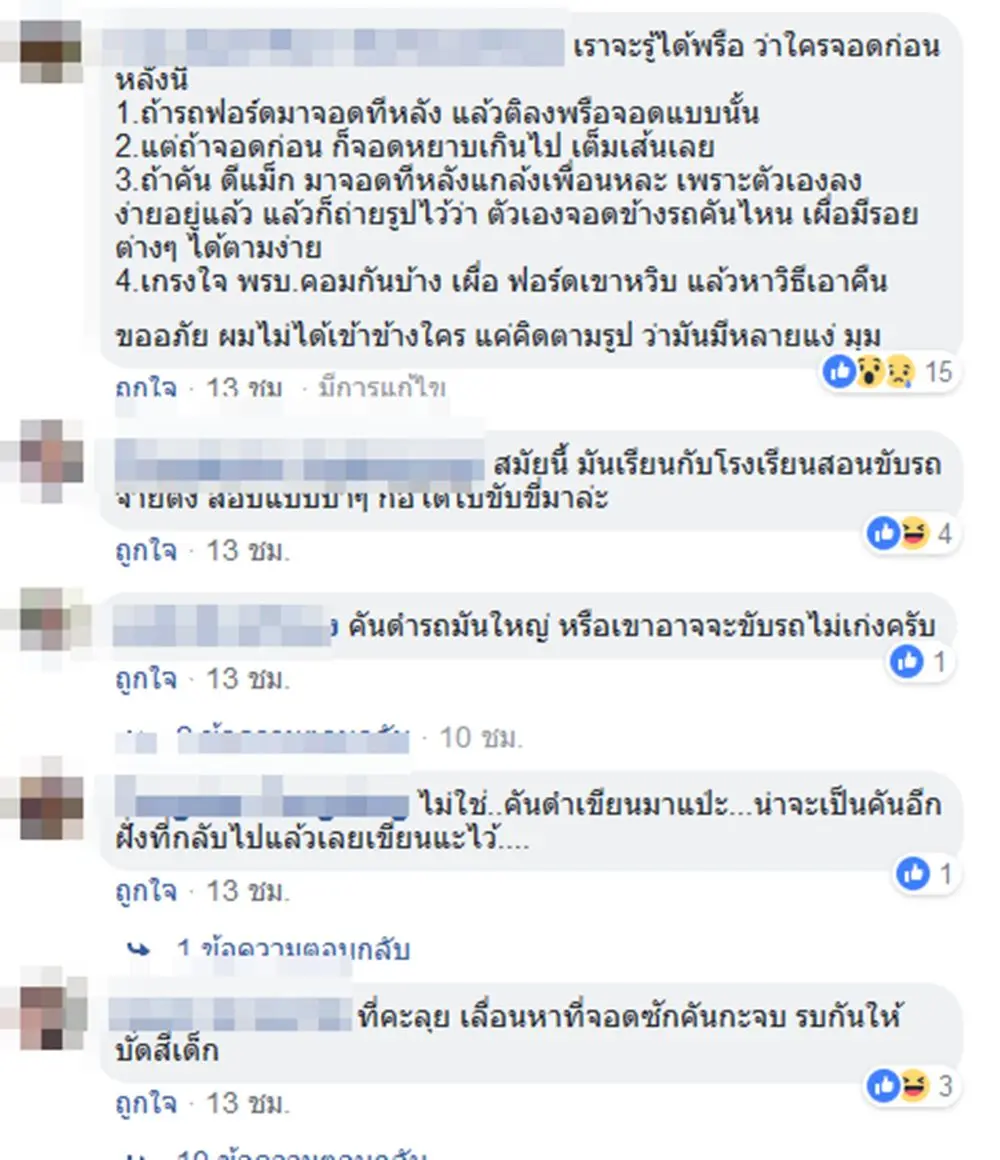Click the laughing emoji beside count 4
1000x1160 pixels.
coord(914,533)
